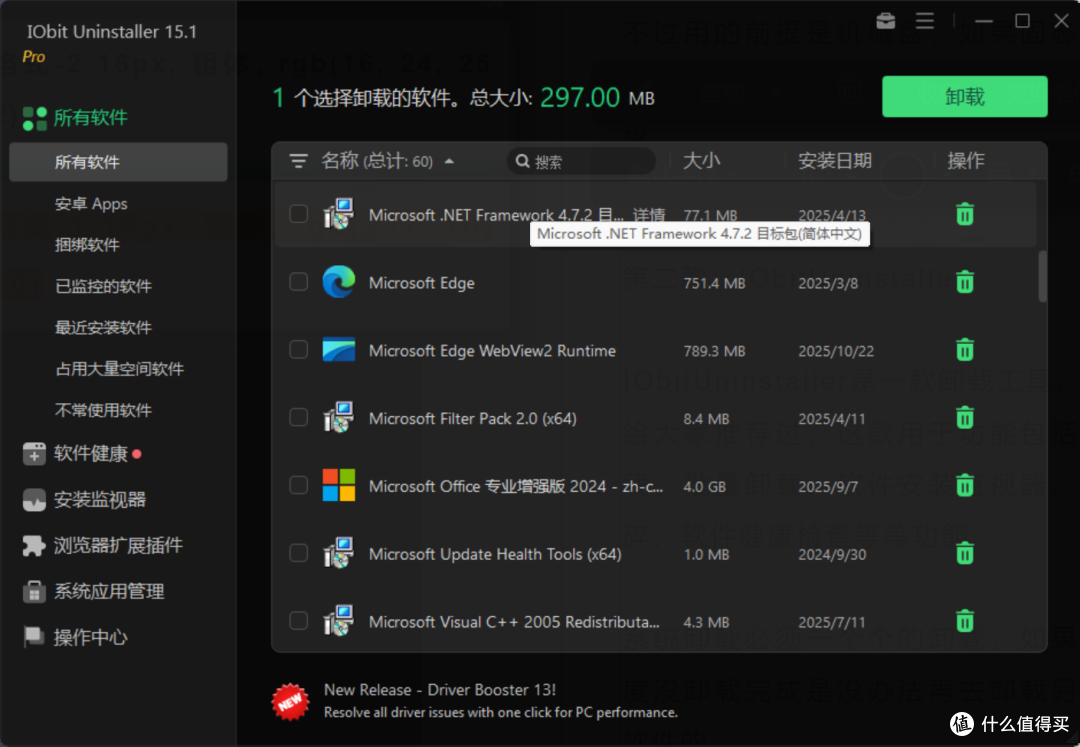This screenshot has height=747, width=1080.
Task: Tick checkbox for Microsoft .NET Framework 4.7.2
Action: (x=298, y=214)
